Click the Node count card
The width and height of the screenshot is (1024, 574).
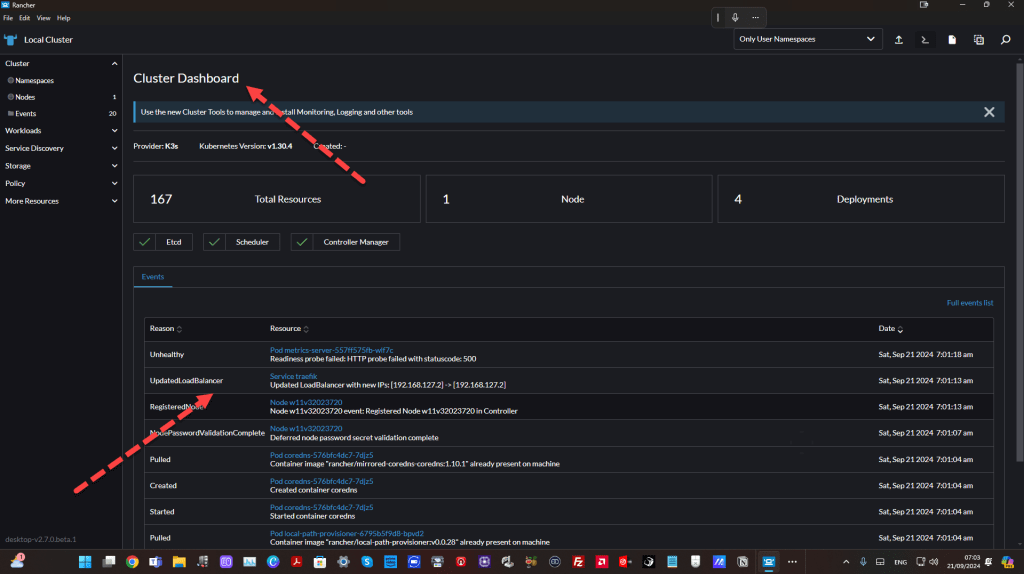point(569,199)
